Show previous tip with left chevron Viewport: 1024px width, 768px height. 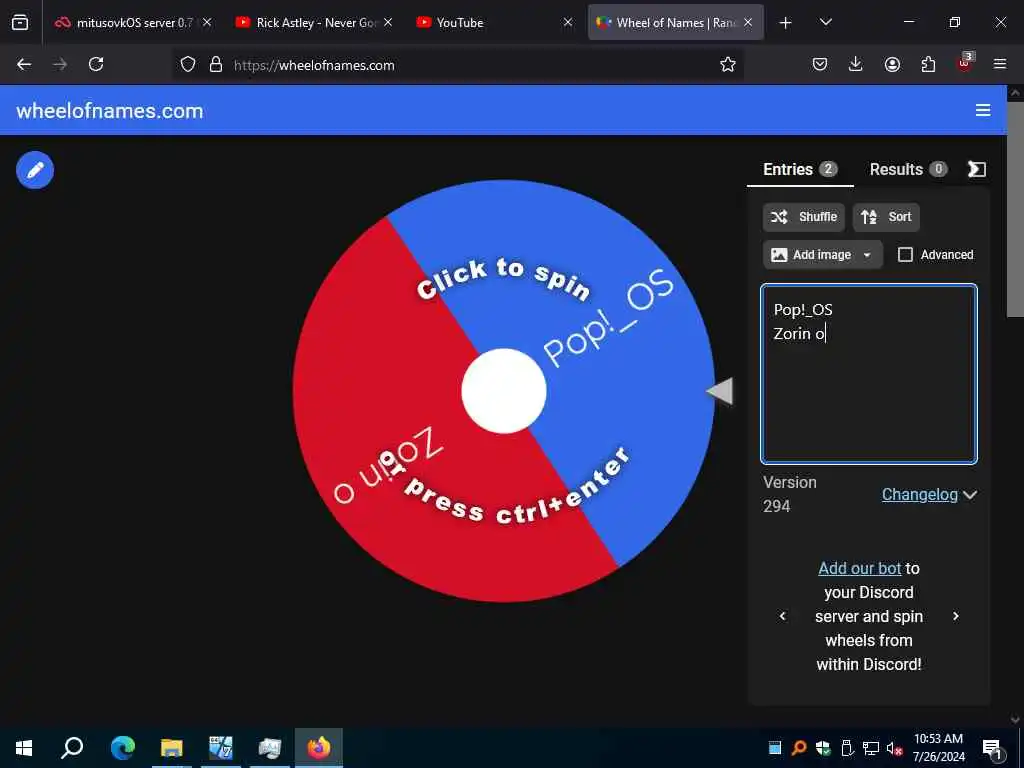782,616
